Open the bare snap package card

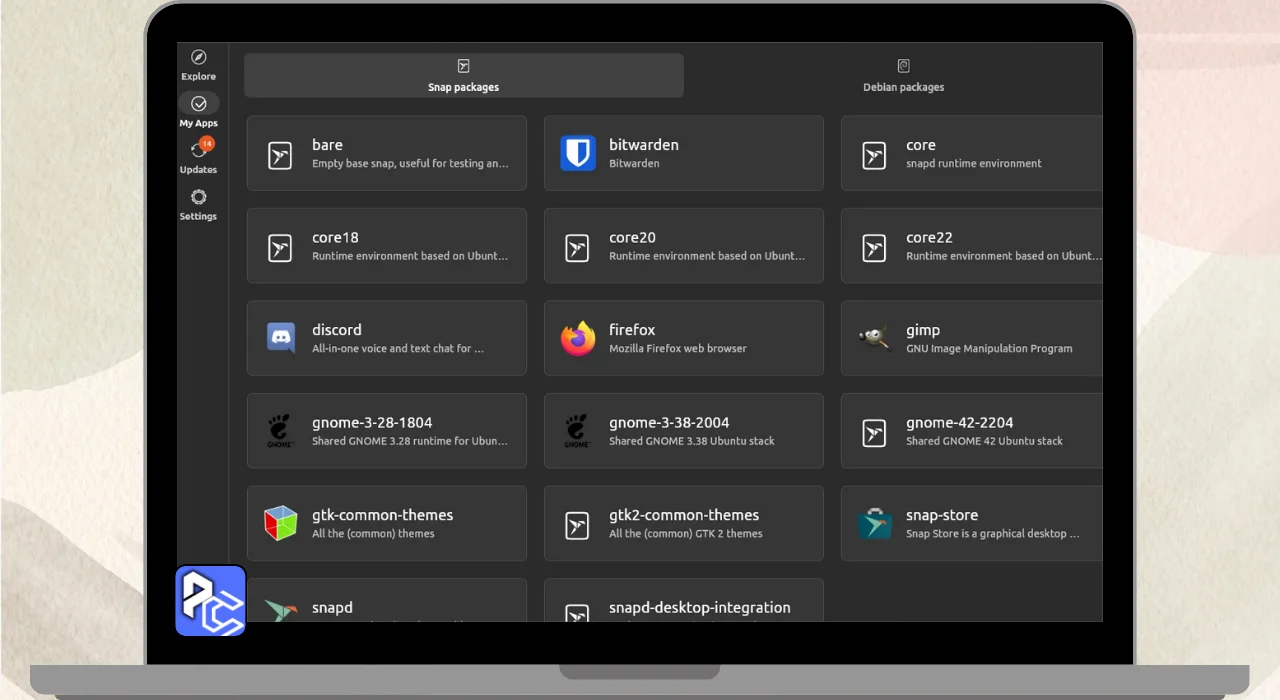click(x=387, y=153)
